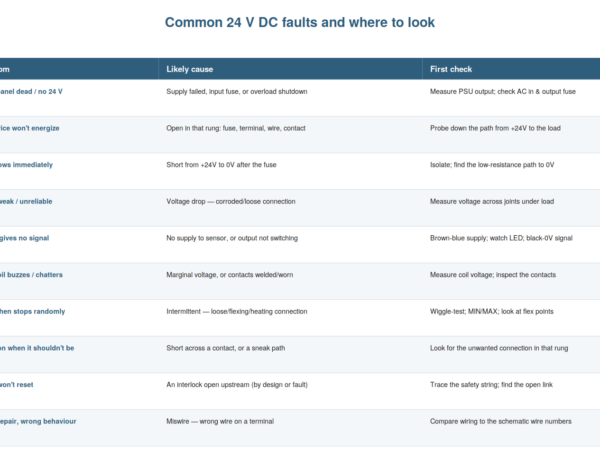
Task: Click the 'Common 24 V DC faults' page title
Action: click(x=300, y=23)
